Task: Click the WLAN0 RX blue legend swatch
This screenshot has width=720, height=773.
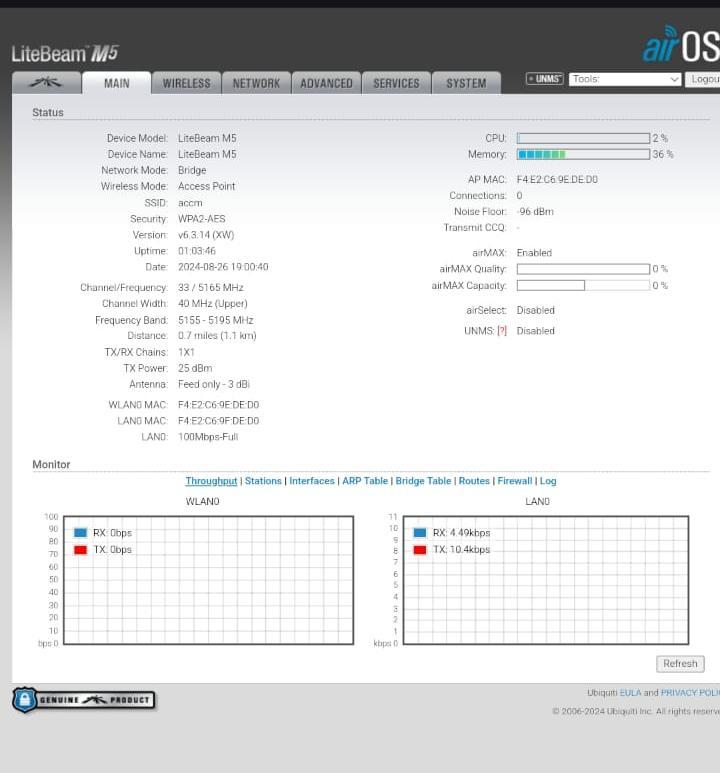Action: 80,533
